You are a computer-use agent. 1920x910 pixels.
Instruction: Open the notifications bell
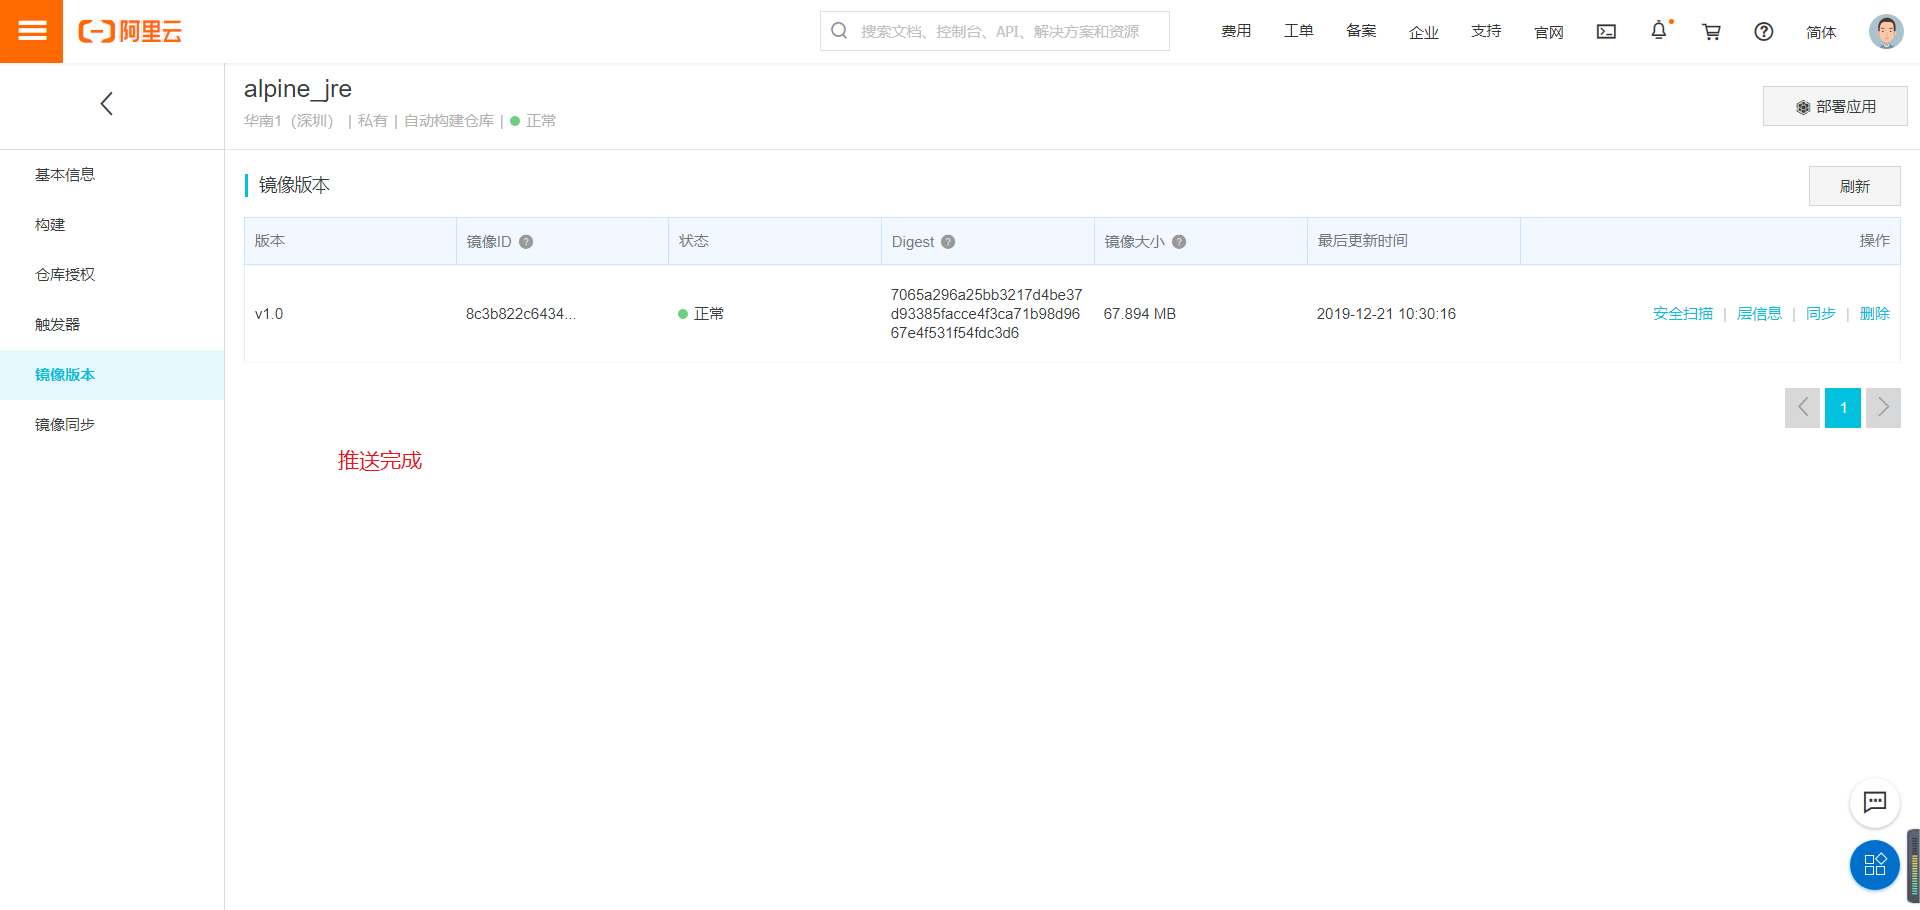[x=1659, y=31]
